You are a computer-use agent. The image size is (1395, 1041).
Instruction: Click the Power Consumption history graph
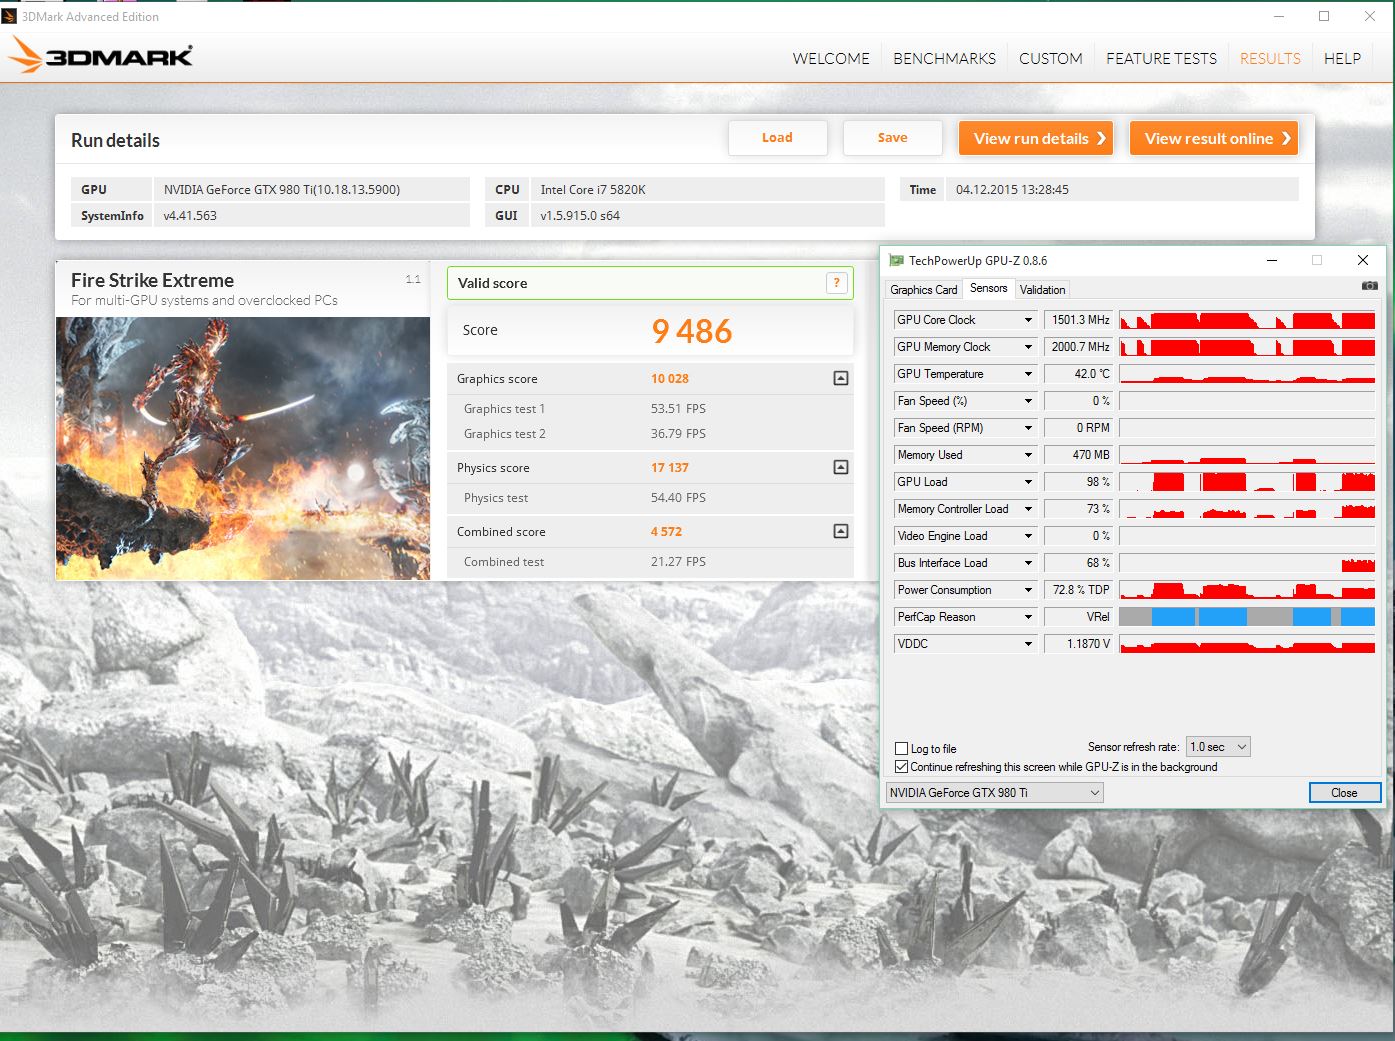(1247, 590)
